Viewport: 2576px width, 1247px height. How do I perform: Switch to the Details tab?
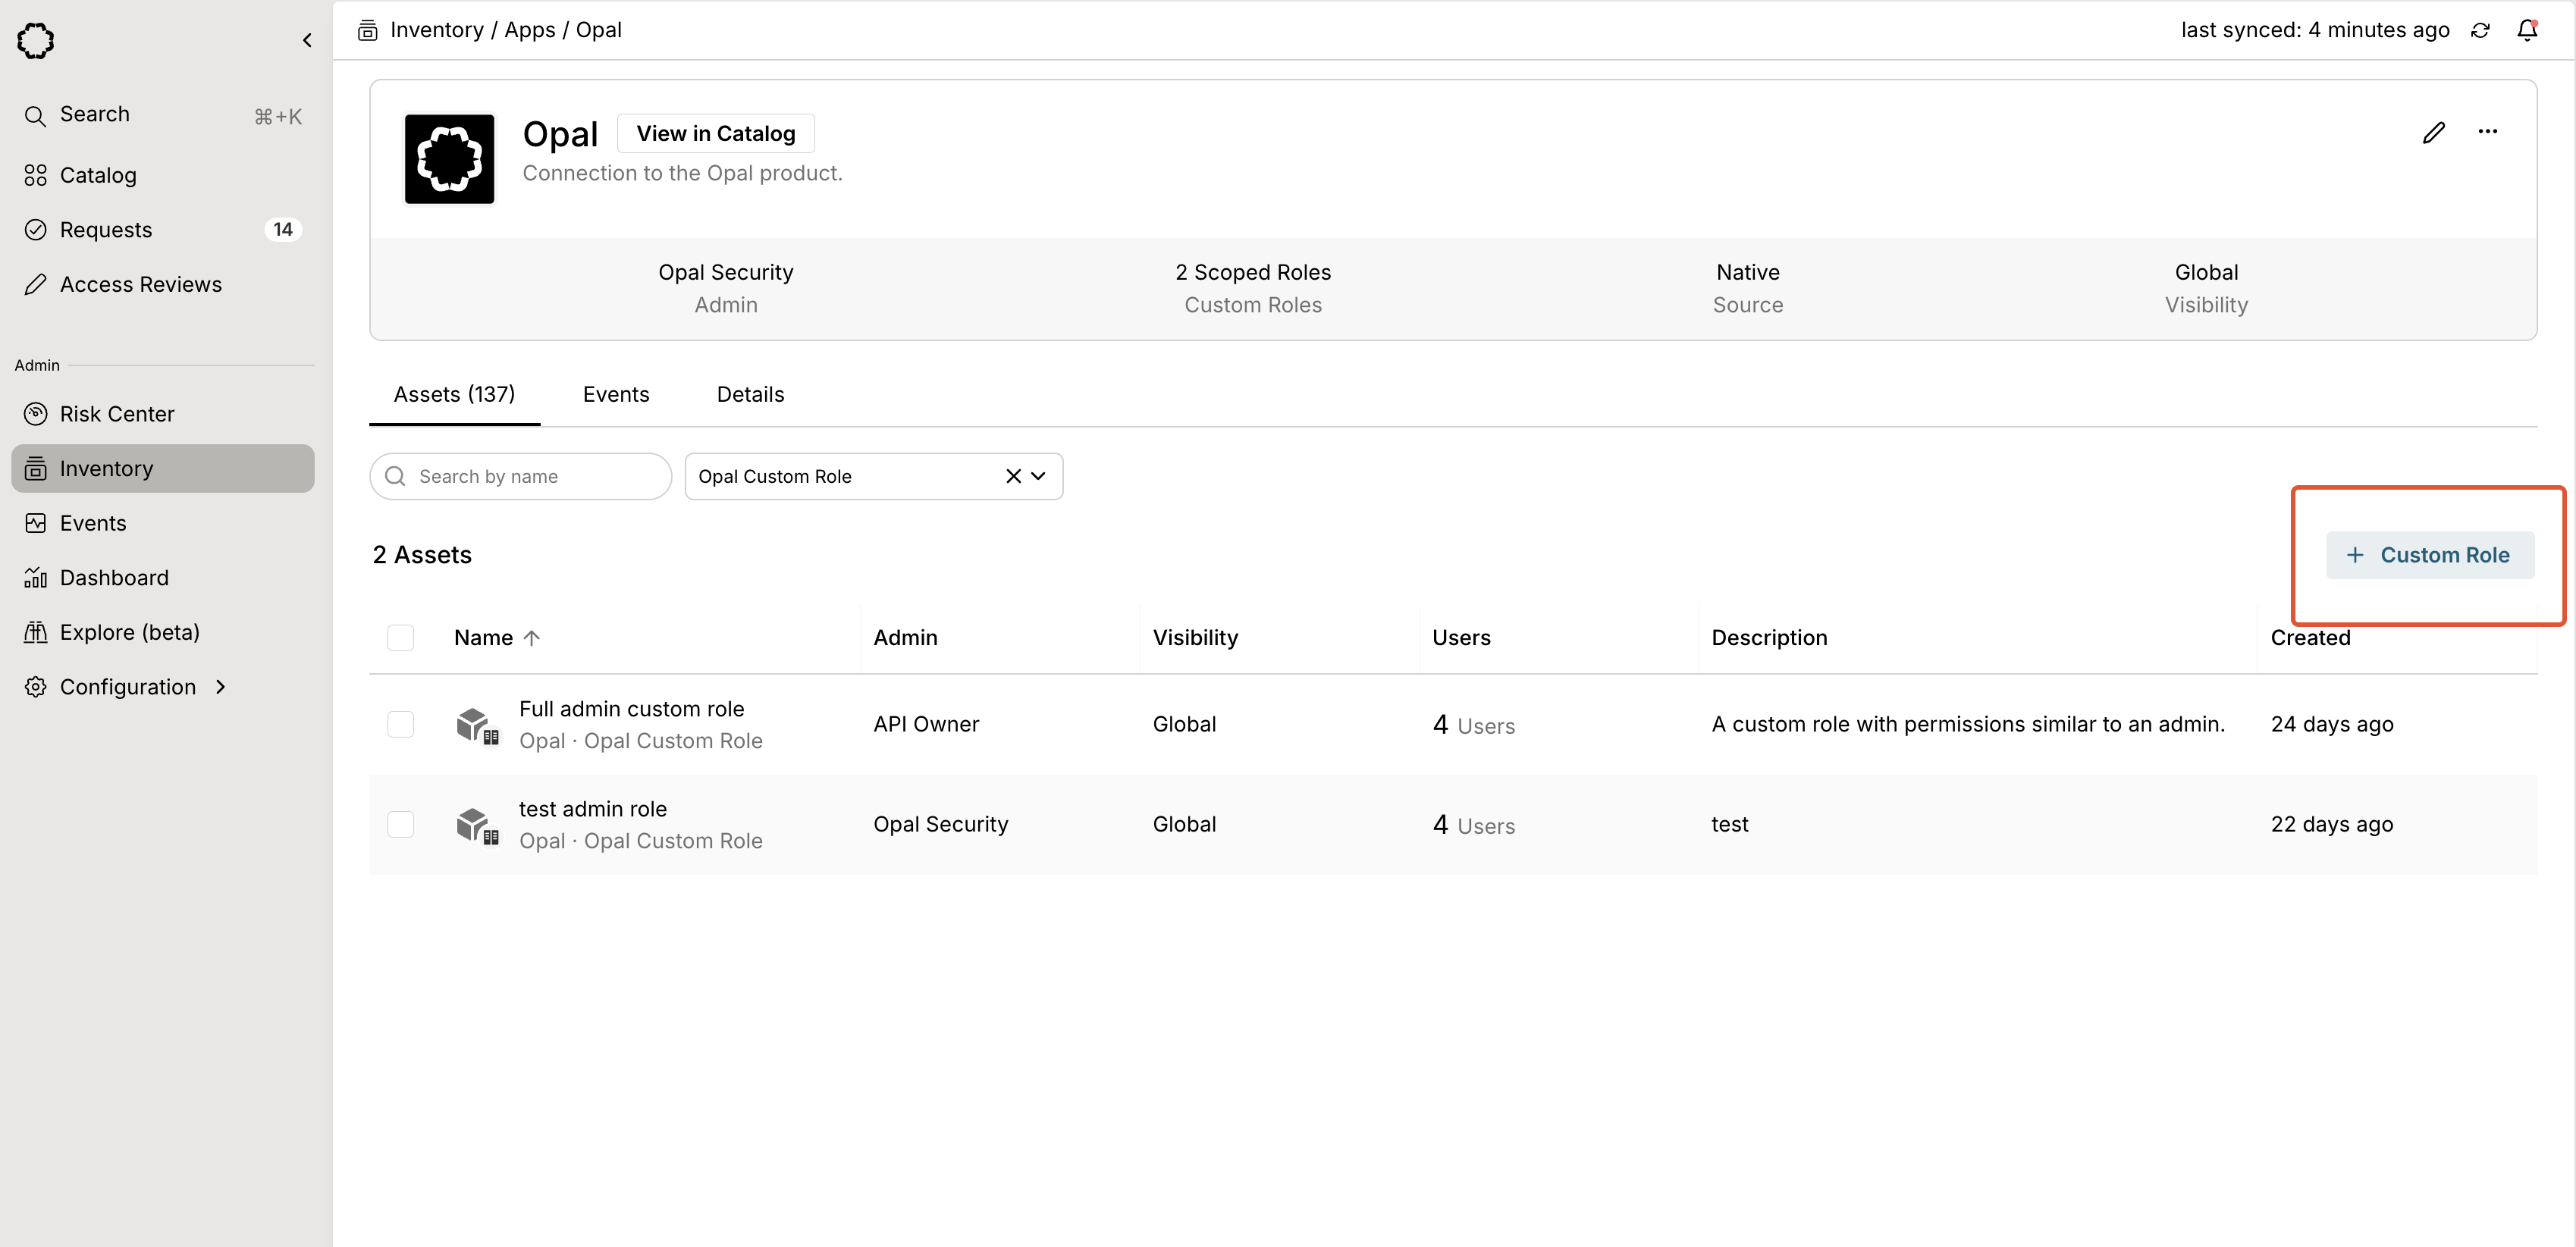pos(750,395)
